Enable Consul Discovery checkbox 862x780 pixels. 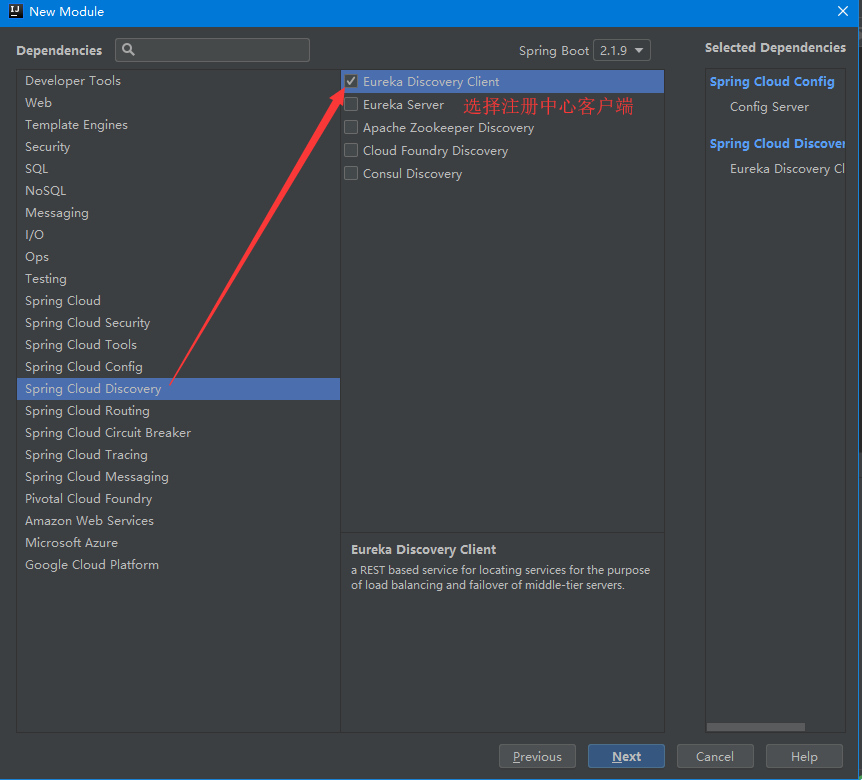coord(351,173)
